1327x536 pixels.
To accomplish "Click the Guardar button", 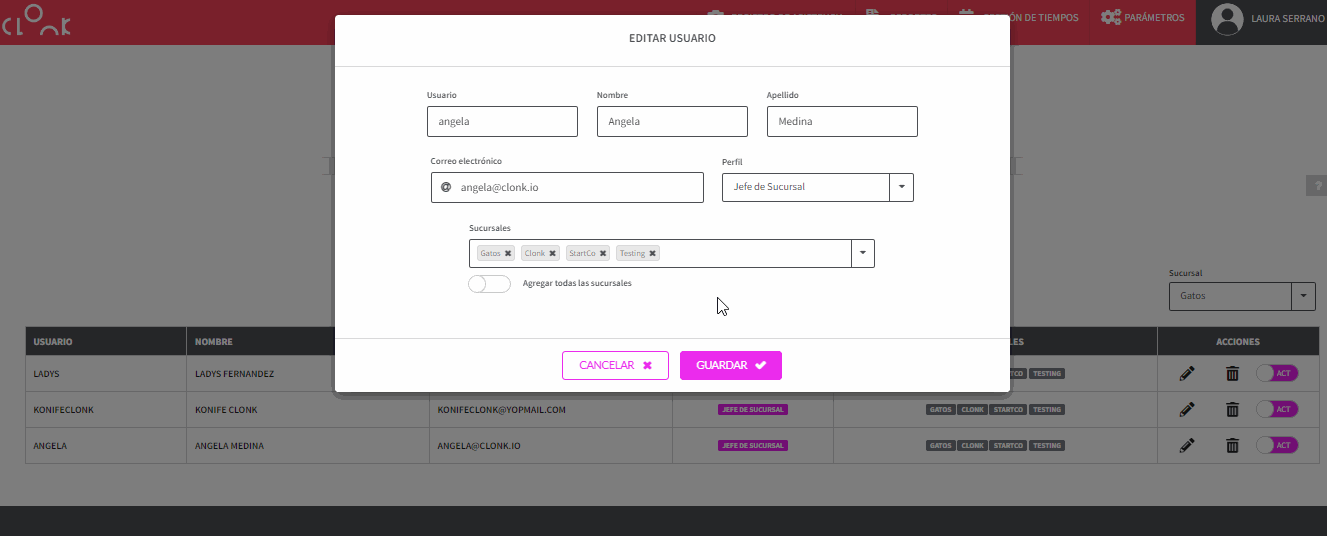I will tap(730, 366).
